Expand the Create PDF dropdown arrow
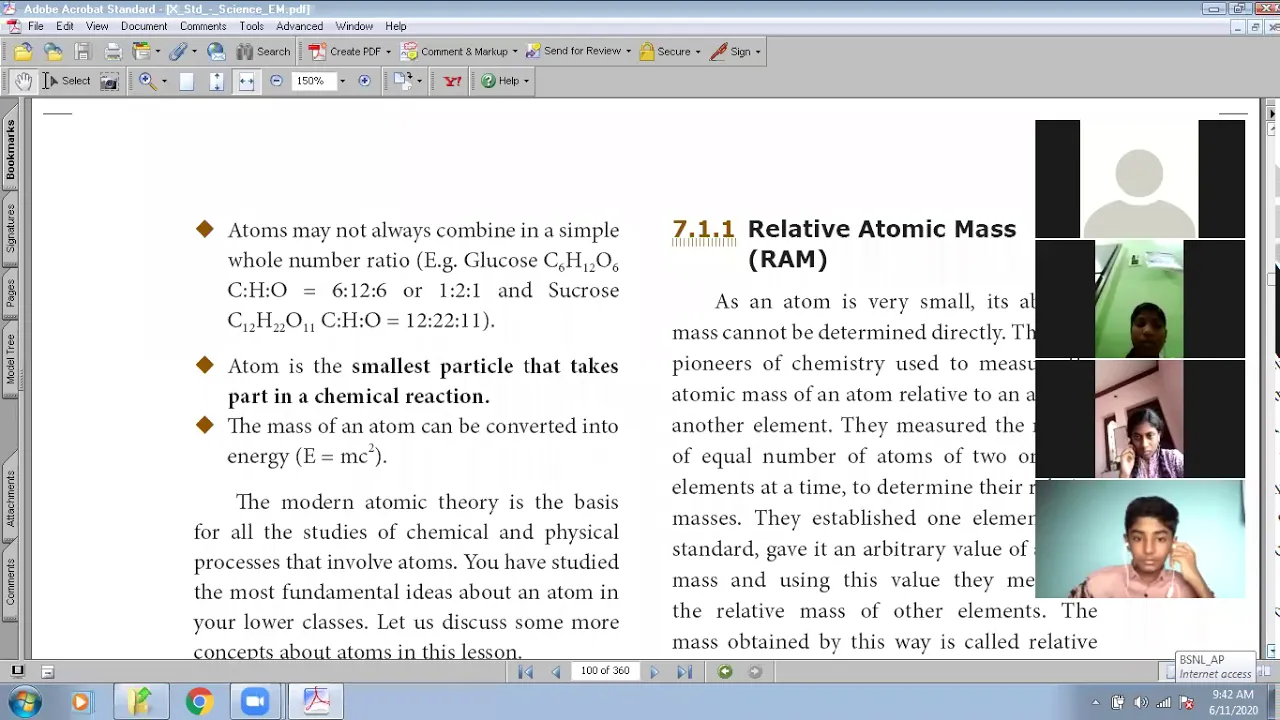The image size is (1280, 720). 388,52
